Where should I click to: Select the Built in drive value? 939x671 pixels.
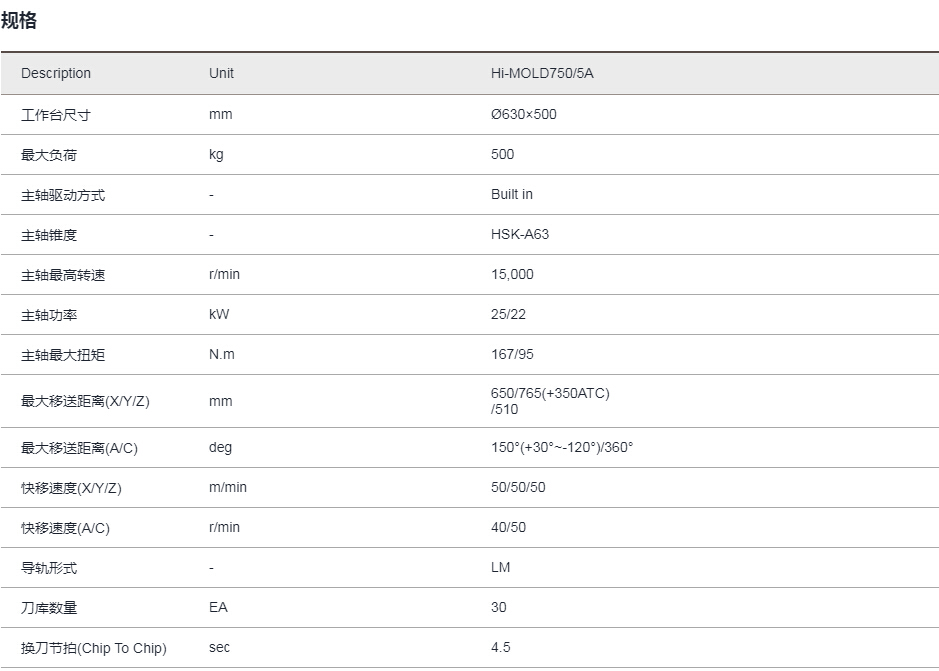click(x=511, y=194)
